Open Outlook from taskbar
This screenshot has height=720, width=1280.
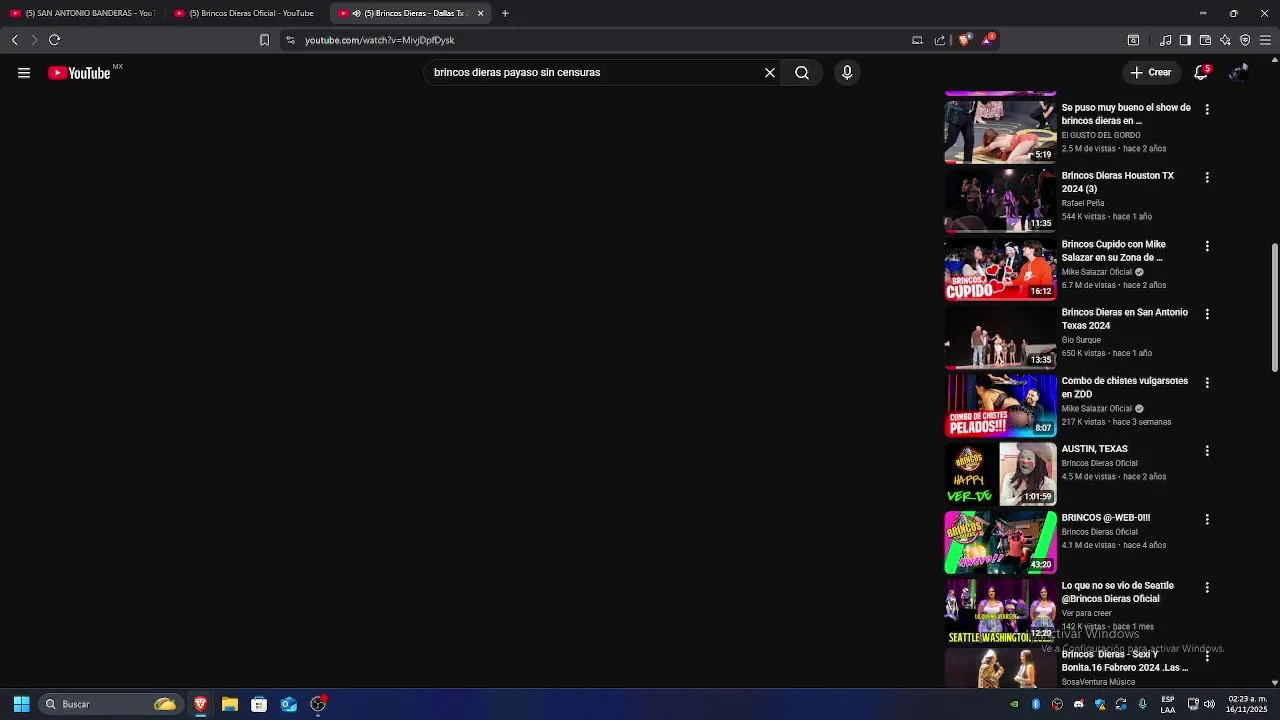pyautogui.click(x=288, y=704)
